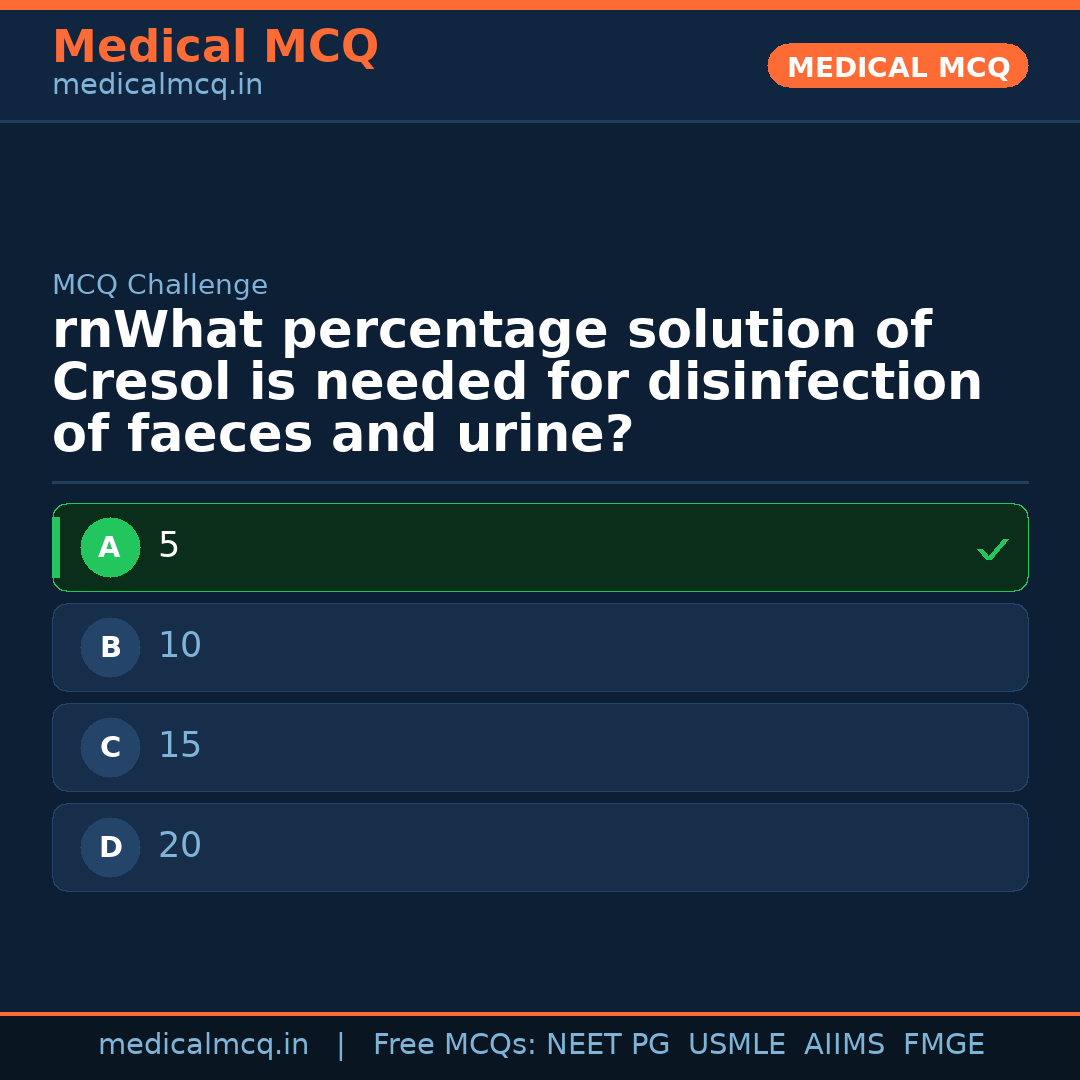Open medicalmcq.in link in footer

[x=203, y=1045]
